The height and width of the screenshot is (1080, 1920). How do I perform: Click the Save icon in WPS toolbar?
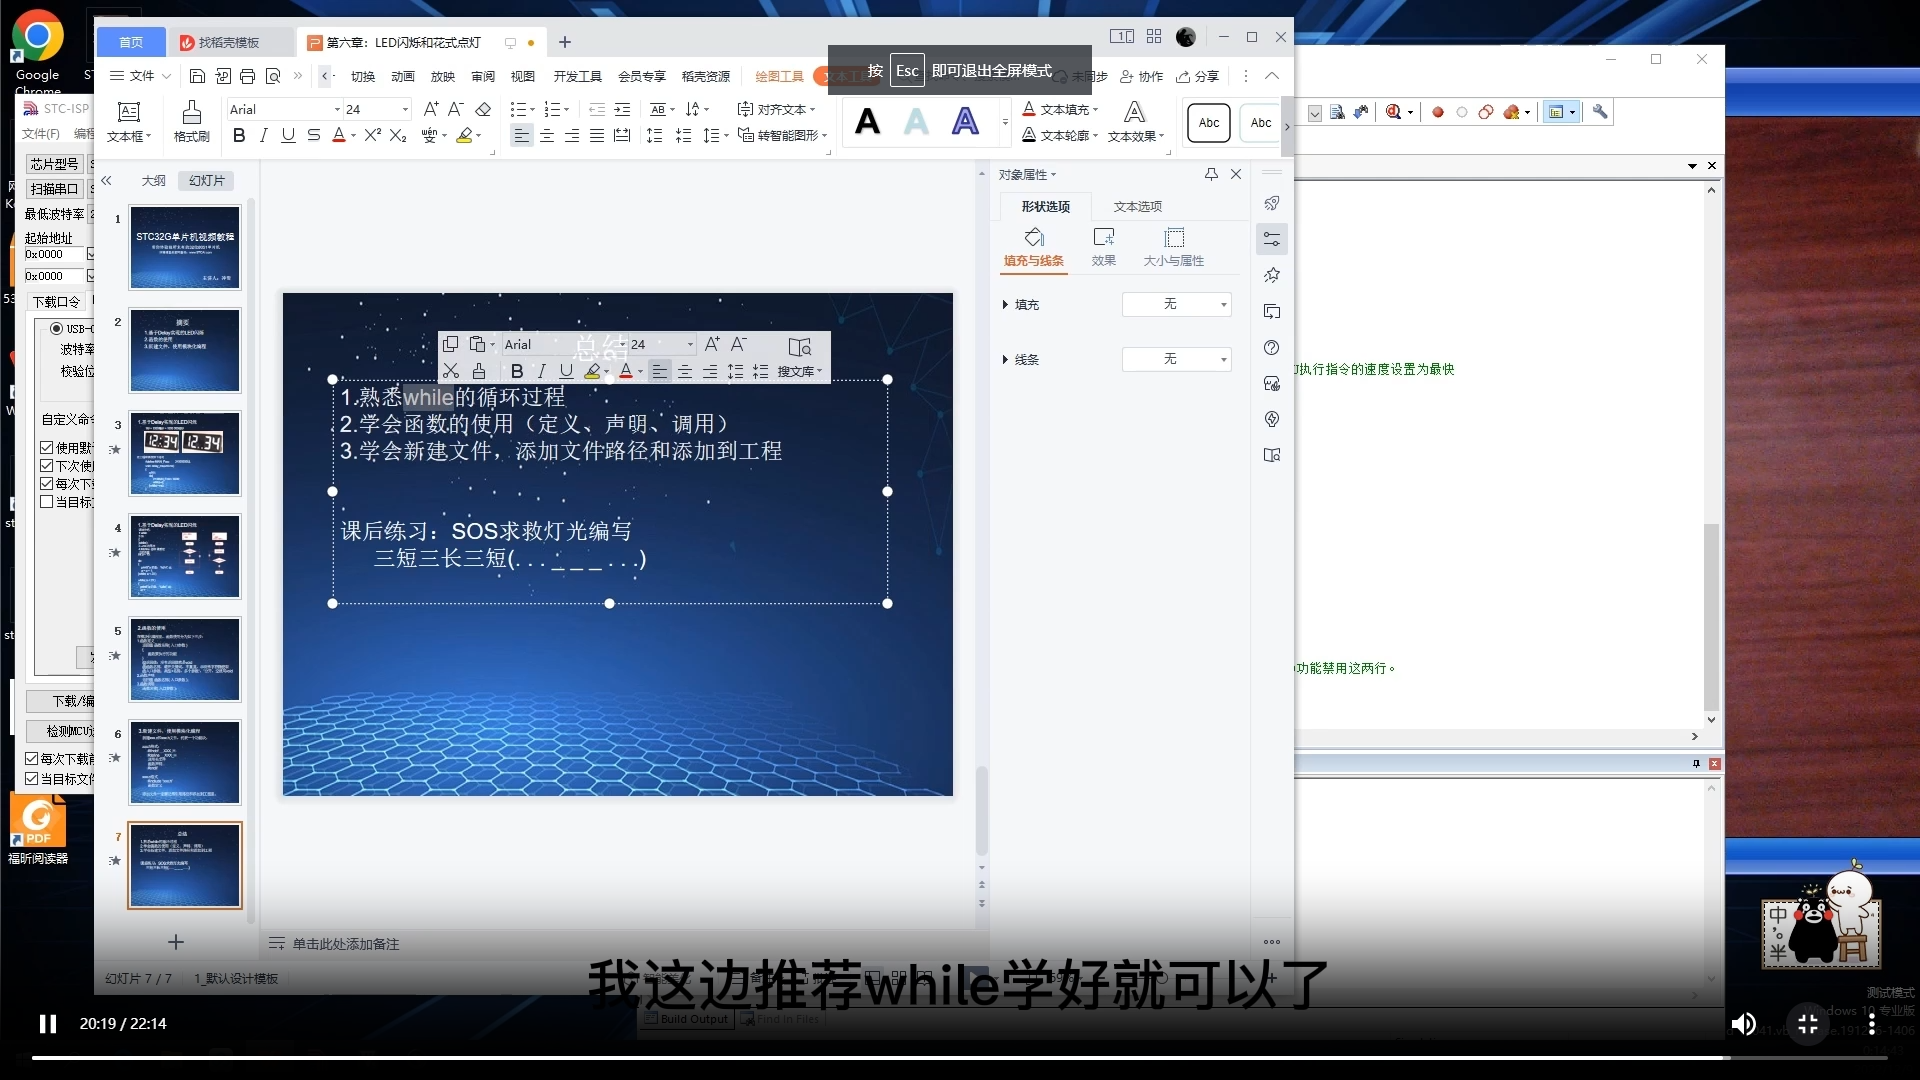197,76
